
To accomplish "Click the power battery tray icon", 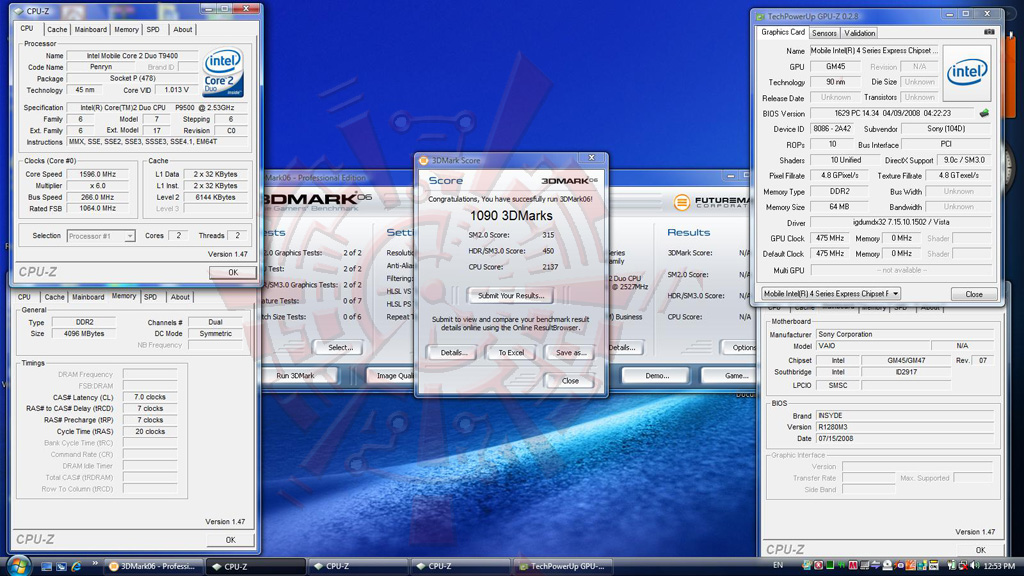I will point(952,566).
